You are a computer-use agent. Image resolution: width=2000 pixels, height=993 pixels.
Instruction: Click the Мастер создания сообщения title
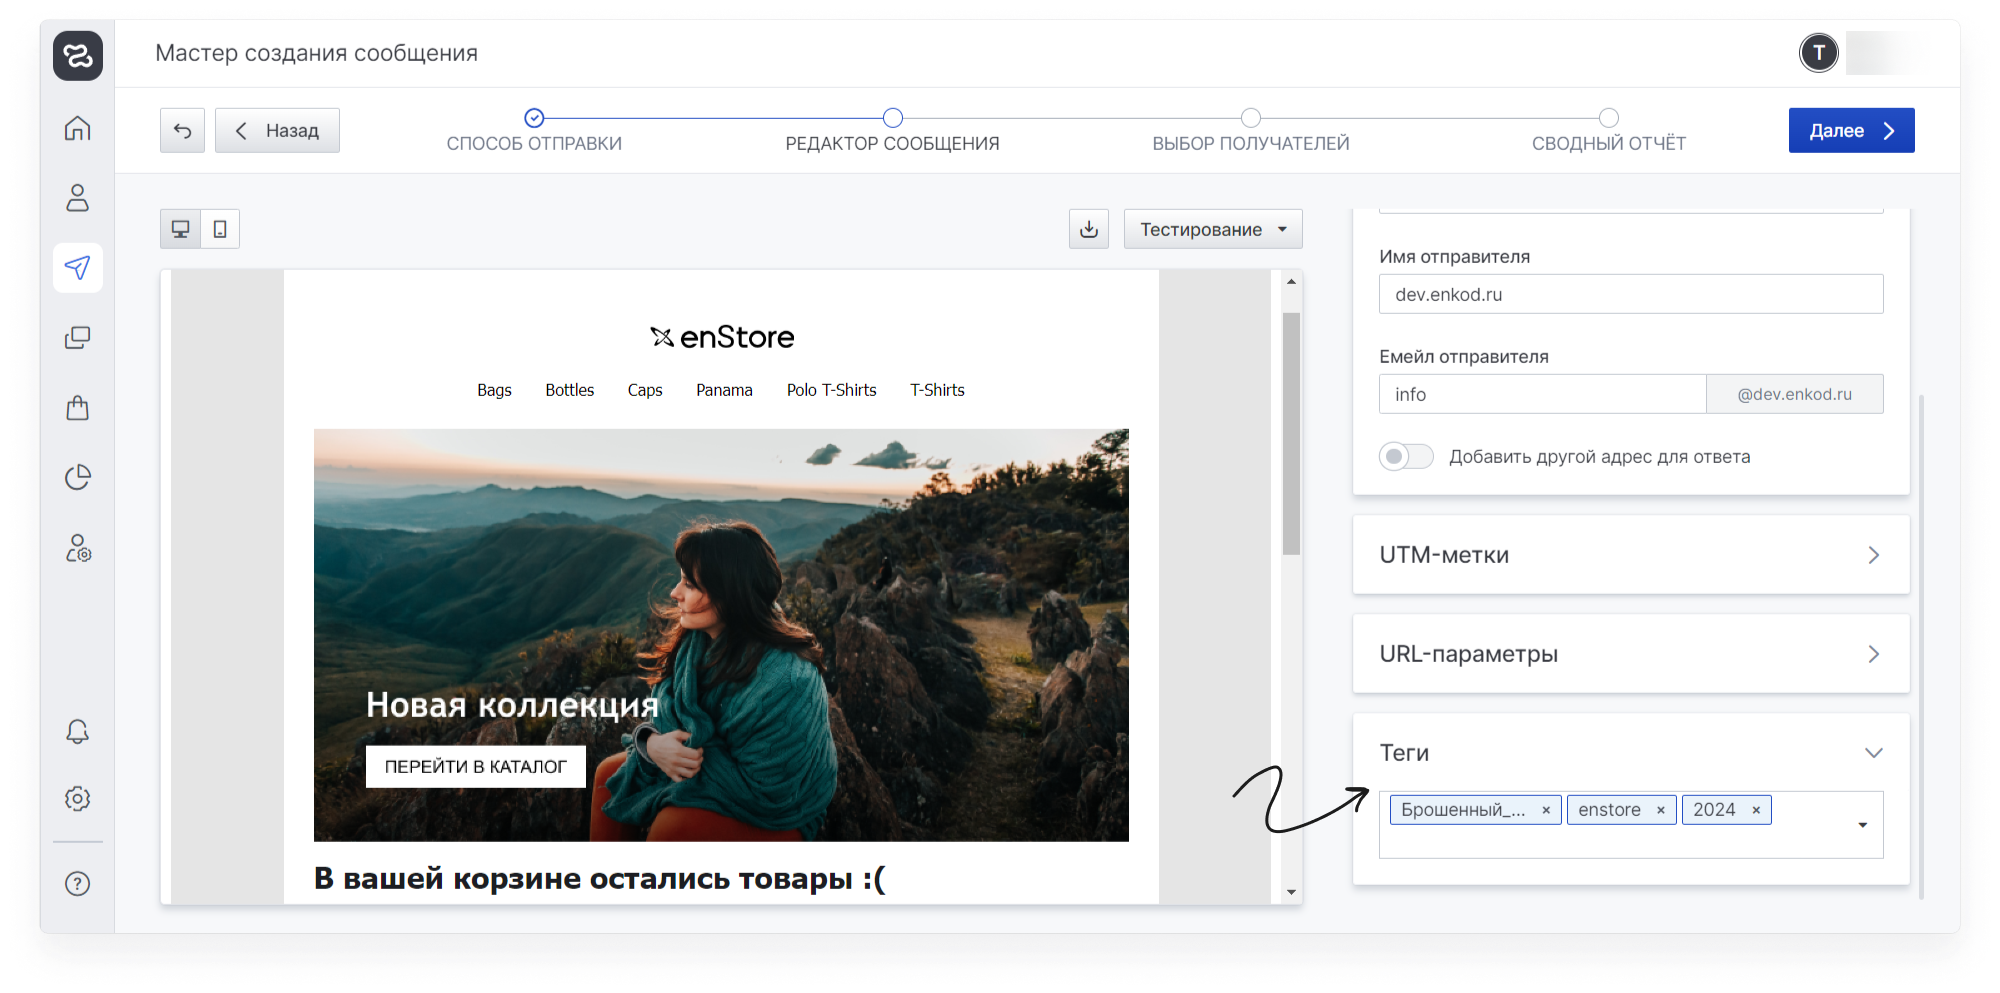click(316, 53)
